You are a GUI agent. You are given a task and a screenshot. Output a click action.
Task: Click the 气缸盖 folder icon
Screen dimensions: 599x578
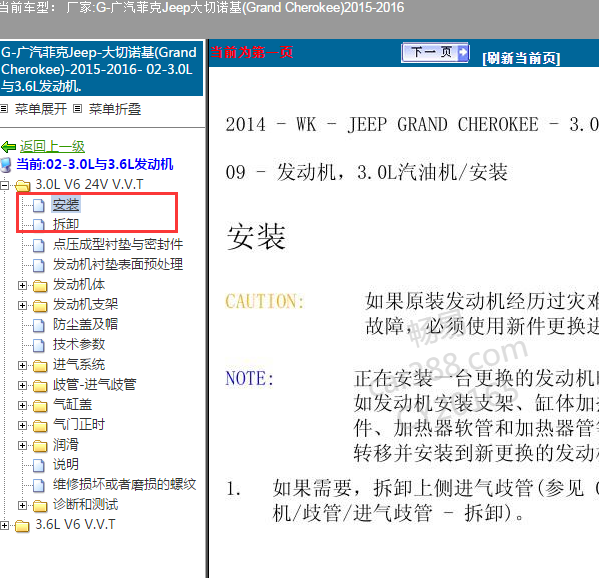point(40,405)
